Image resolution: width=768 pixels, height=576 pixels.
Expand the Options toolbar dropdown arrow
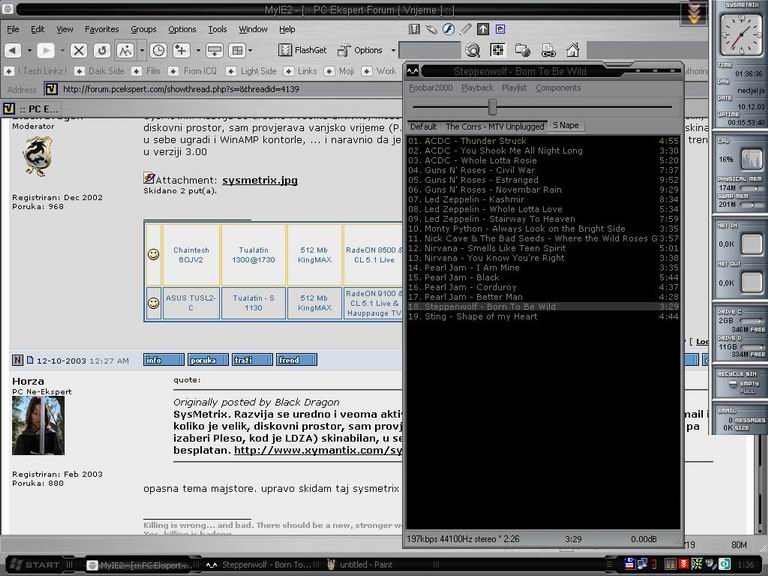pos(393,50)
